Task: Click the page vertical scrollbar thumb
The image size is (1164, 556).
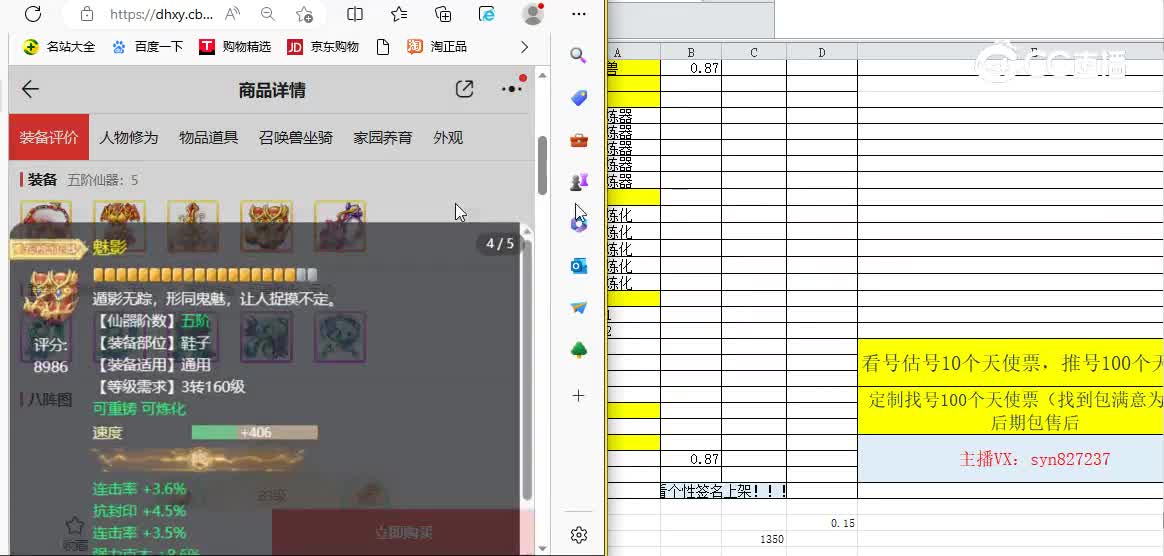Action: point(542,165)
